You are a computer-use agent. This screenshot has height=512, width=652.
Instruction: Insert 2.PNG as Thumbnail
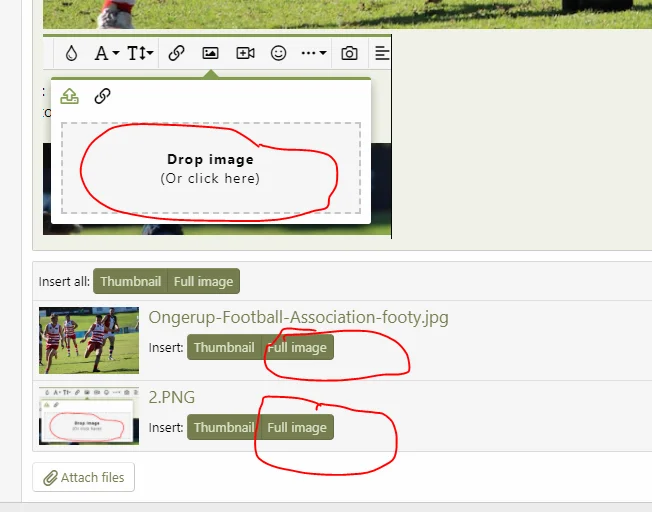224,427
